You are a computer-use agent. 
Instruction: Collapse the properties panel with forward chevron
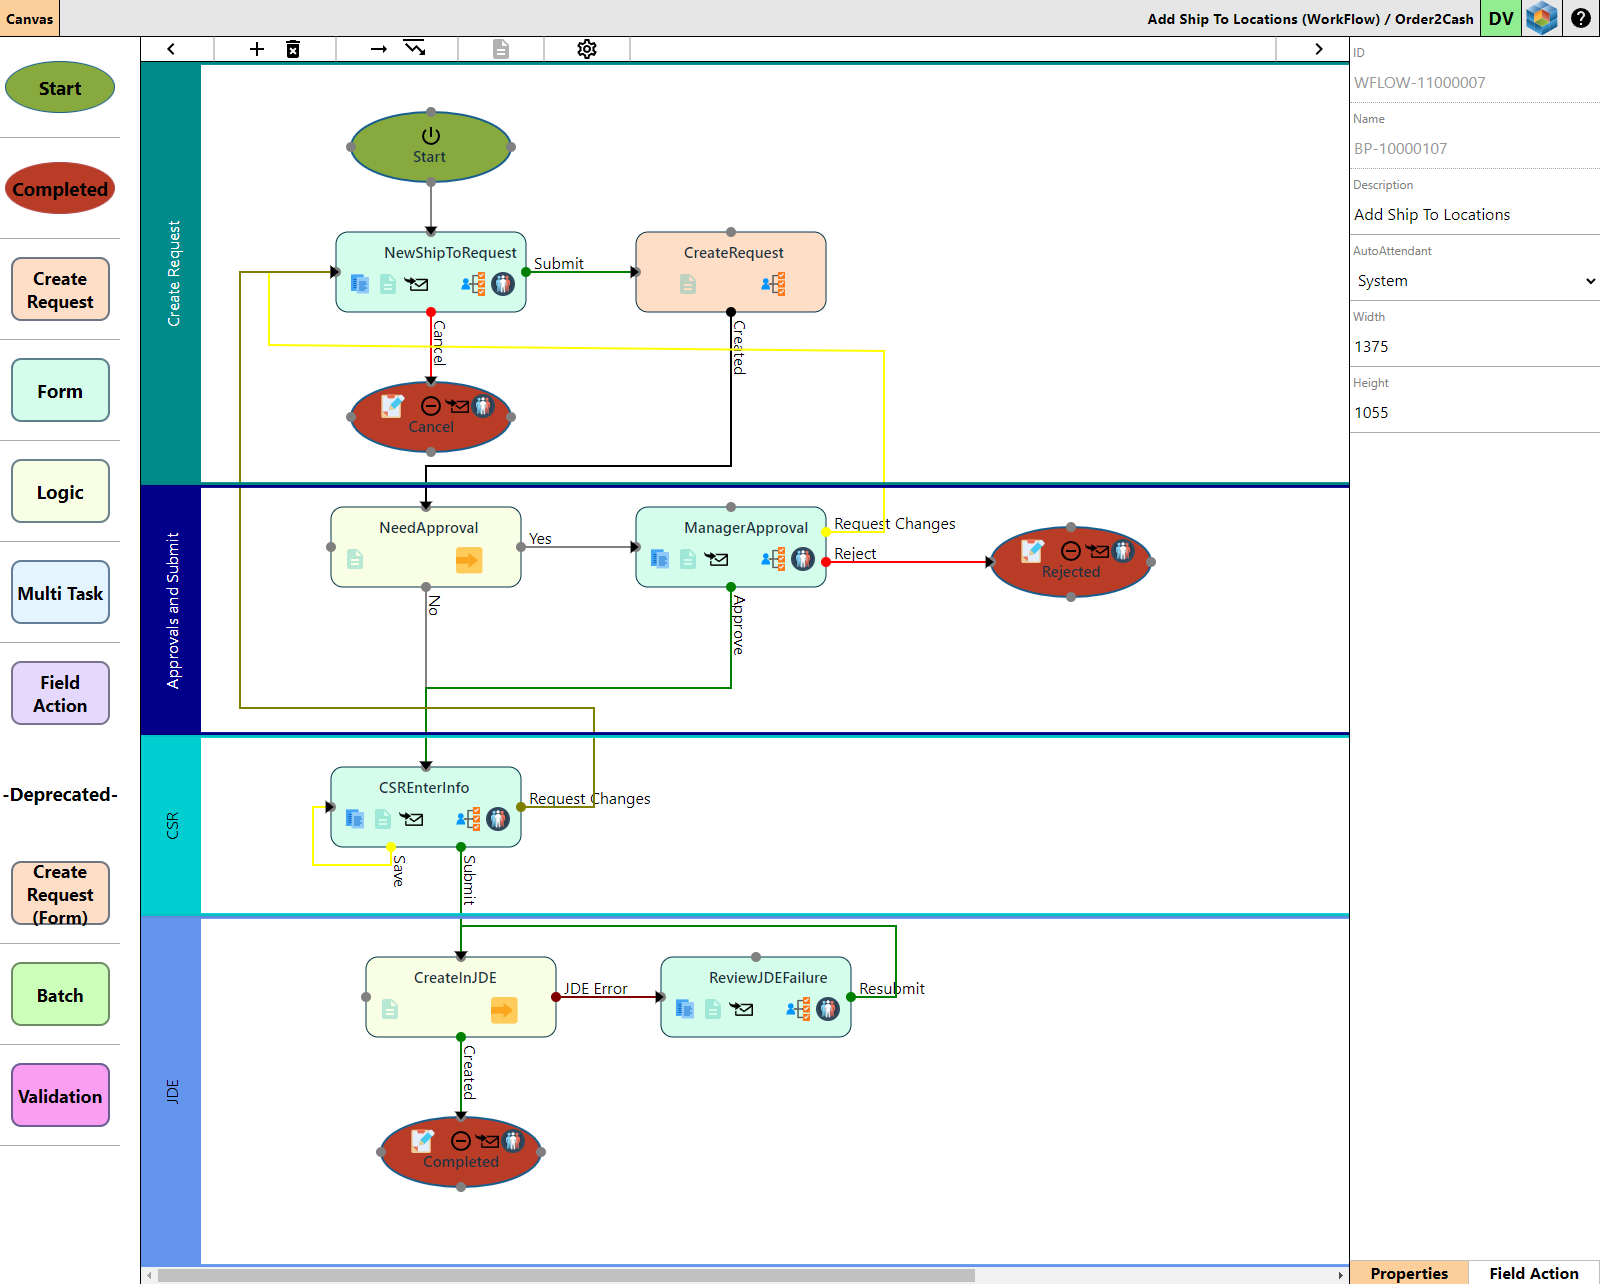coord(1319,49)
